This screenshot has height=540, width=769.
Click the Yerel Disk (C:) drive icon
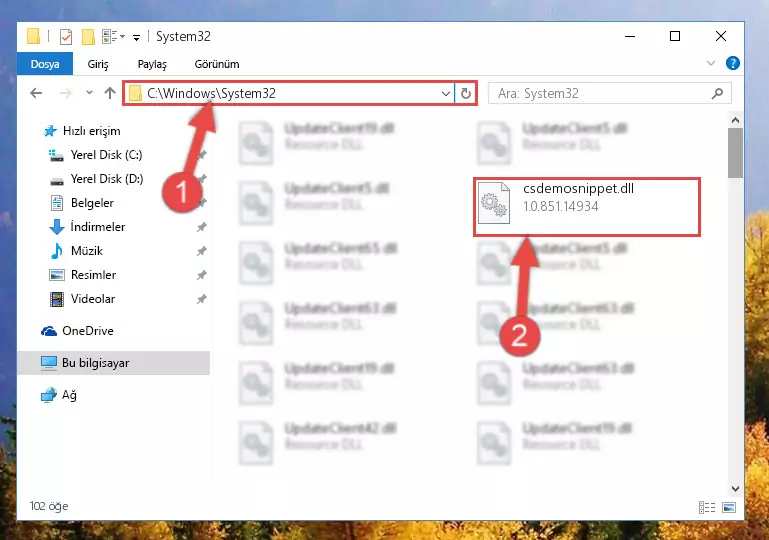[x=56, y=155]
